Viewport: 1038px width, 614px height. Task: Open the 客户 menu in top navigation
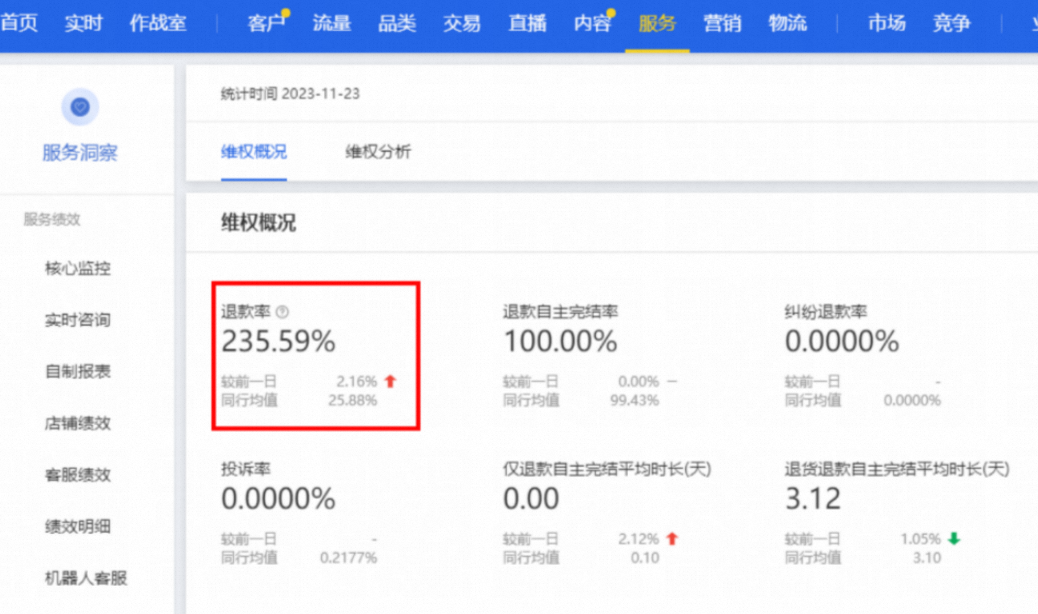pyautogui.click(x=266, y=23)
